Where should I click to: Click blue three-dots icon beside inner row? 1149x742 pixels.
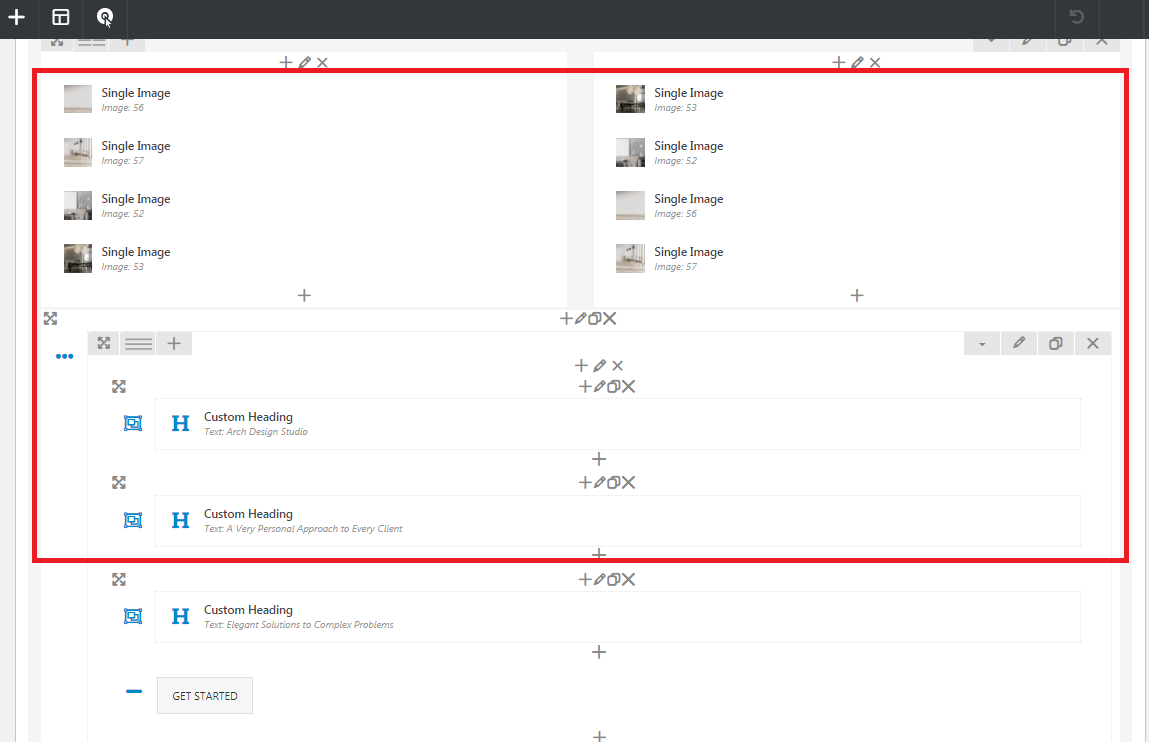coord(64,357)
